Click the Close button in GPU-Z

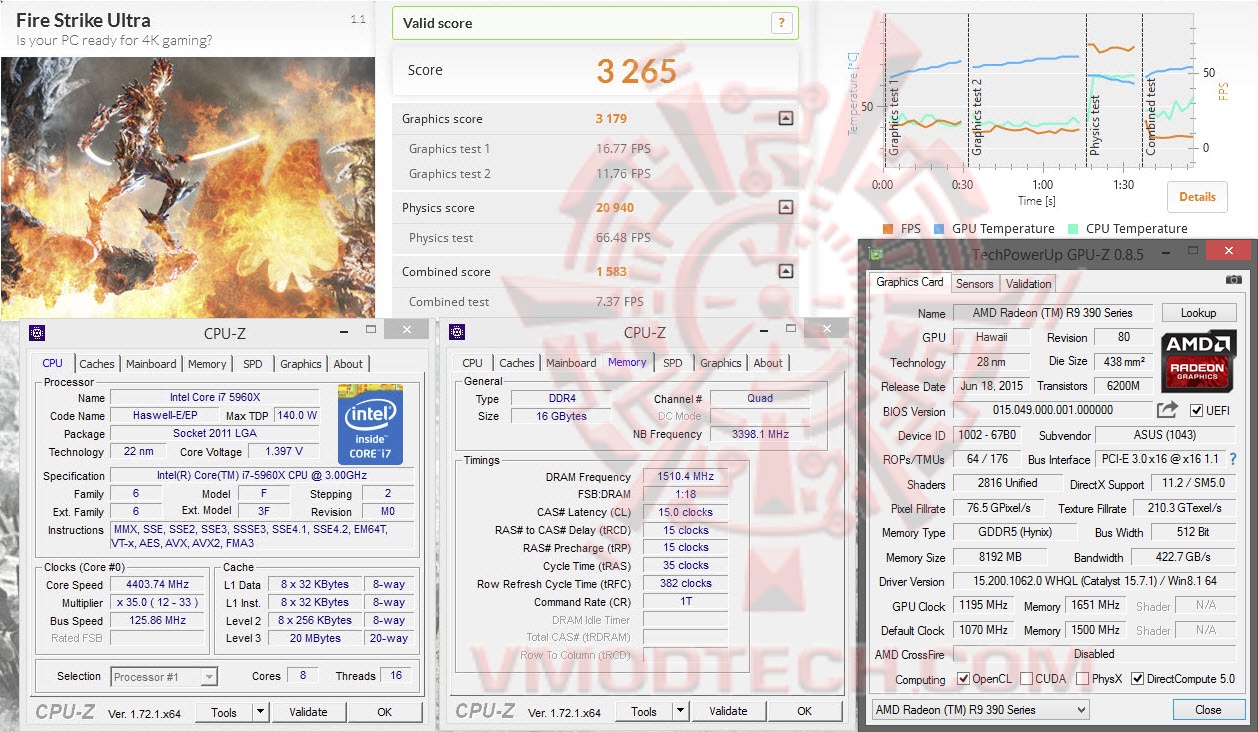point(1208,710)
